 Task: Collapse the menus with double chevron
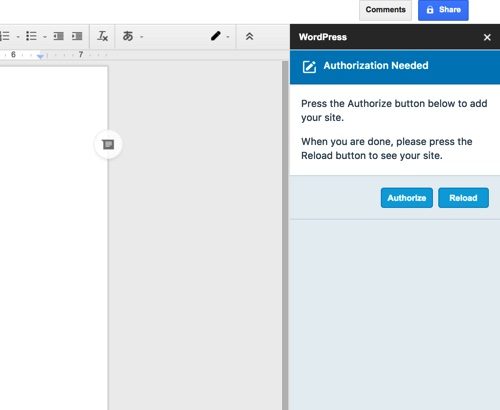pyautogui.click(x=249, y=36)
